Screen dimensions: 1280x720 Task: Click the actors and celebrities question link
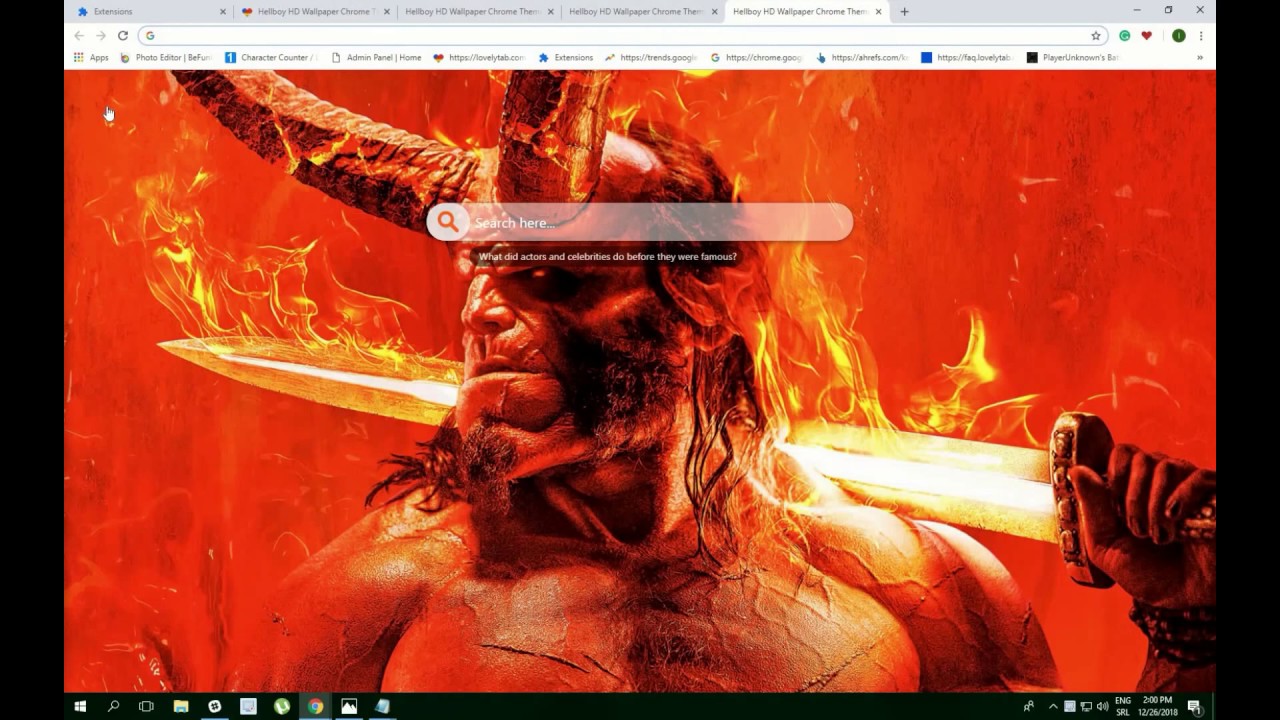[x=607, y=257]
